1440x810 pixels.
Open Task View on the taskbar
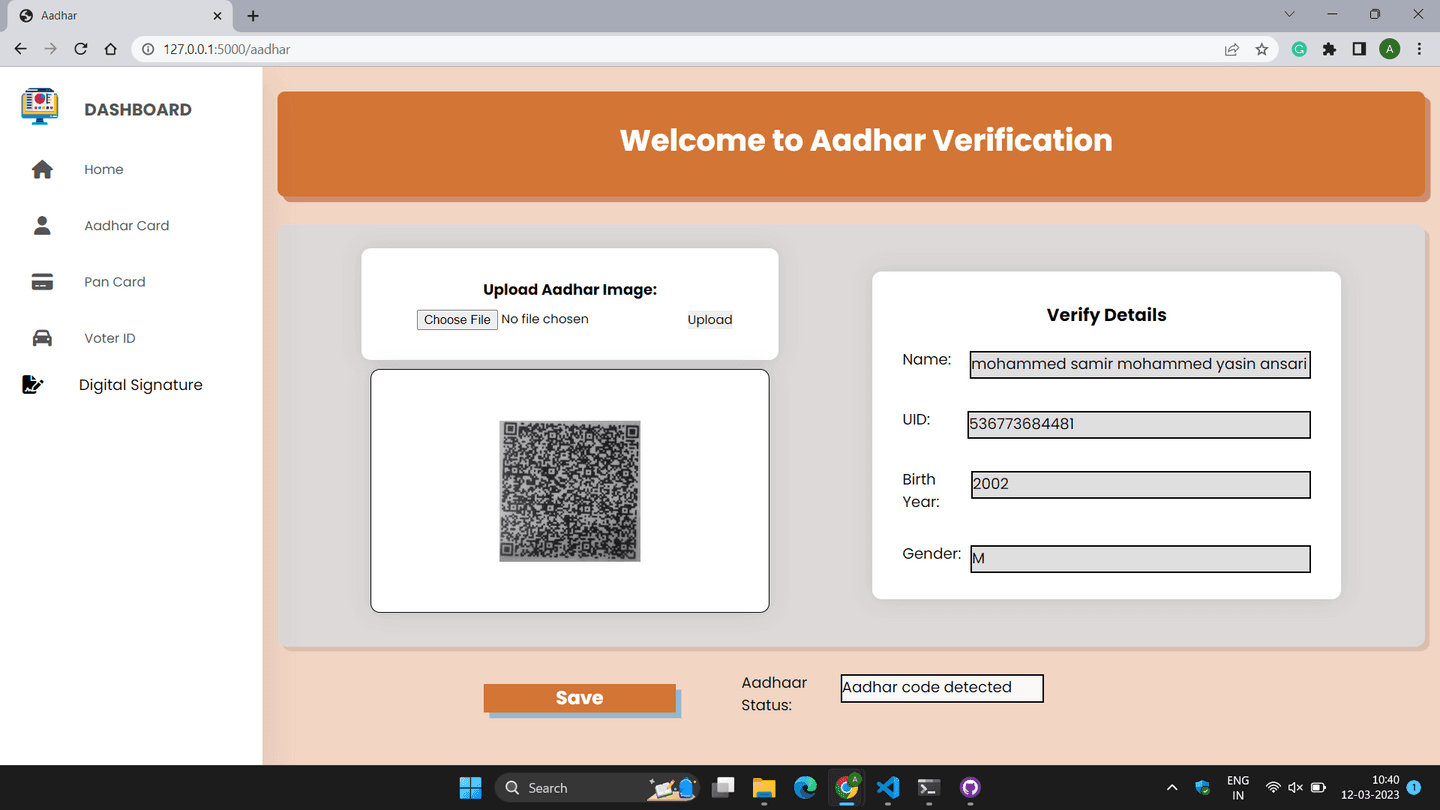pos(723,788)
